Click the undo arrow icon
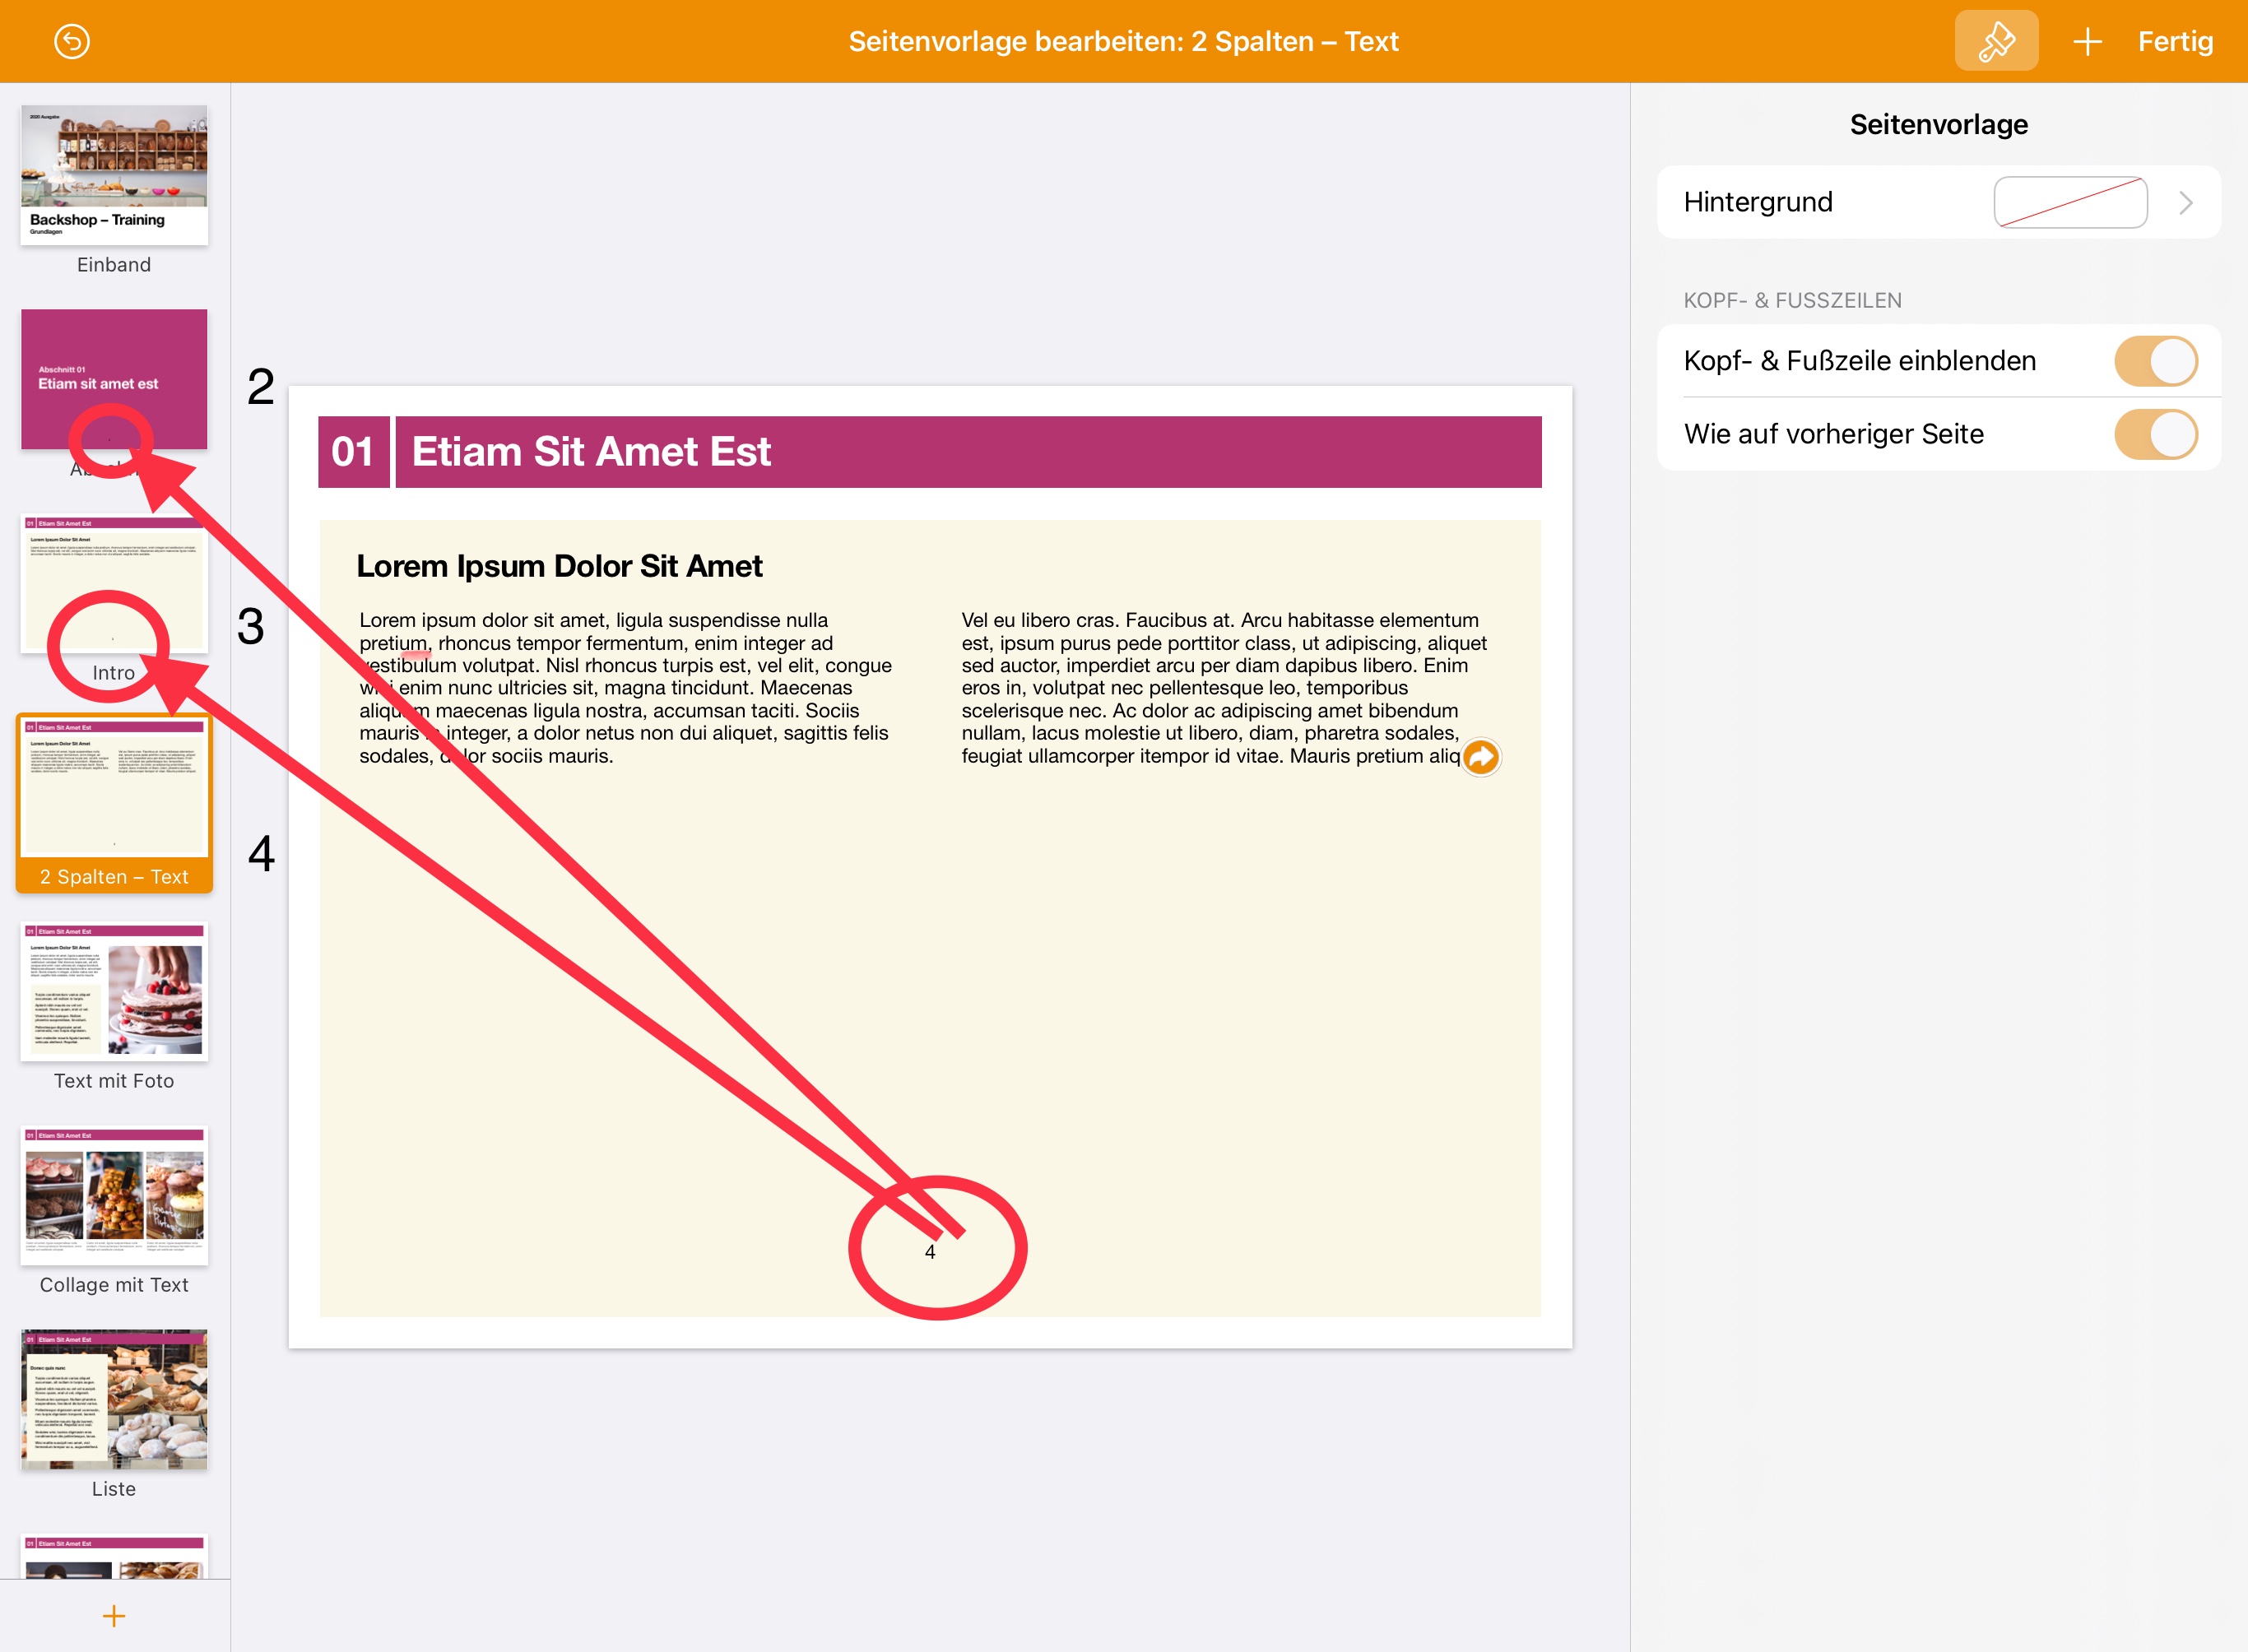This screenshot has width=2248, height=1652. click(x=72, y=41)
